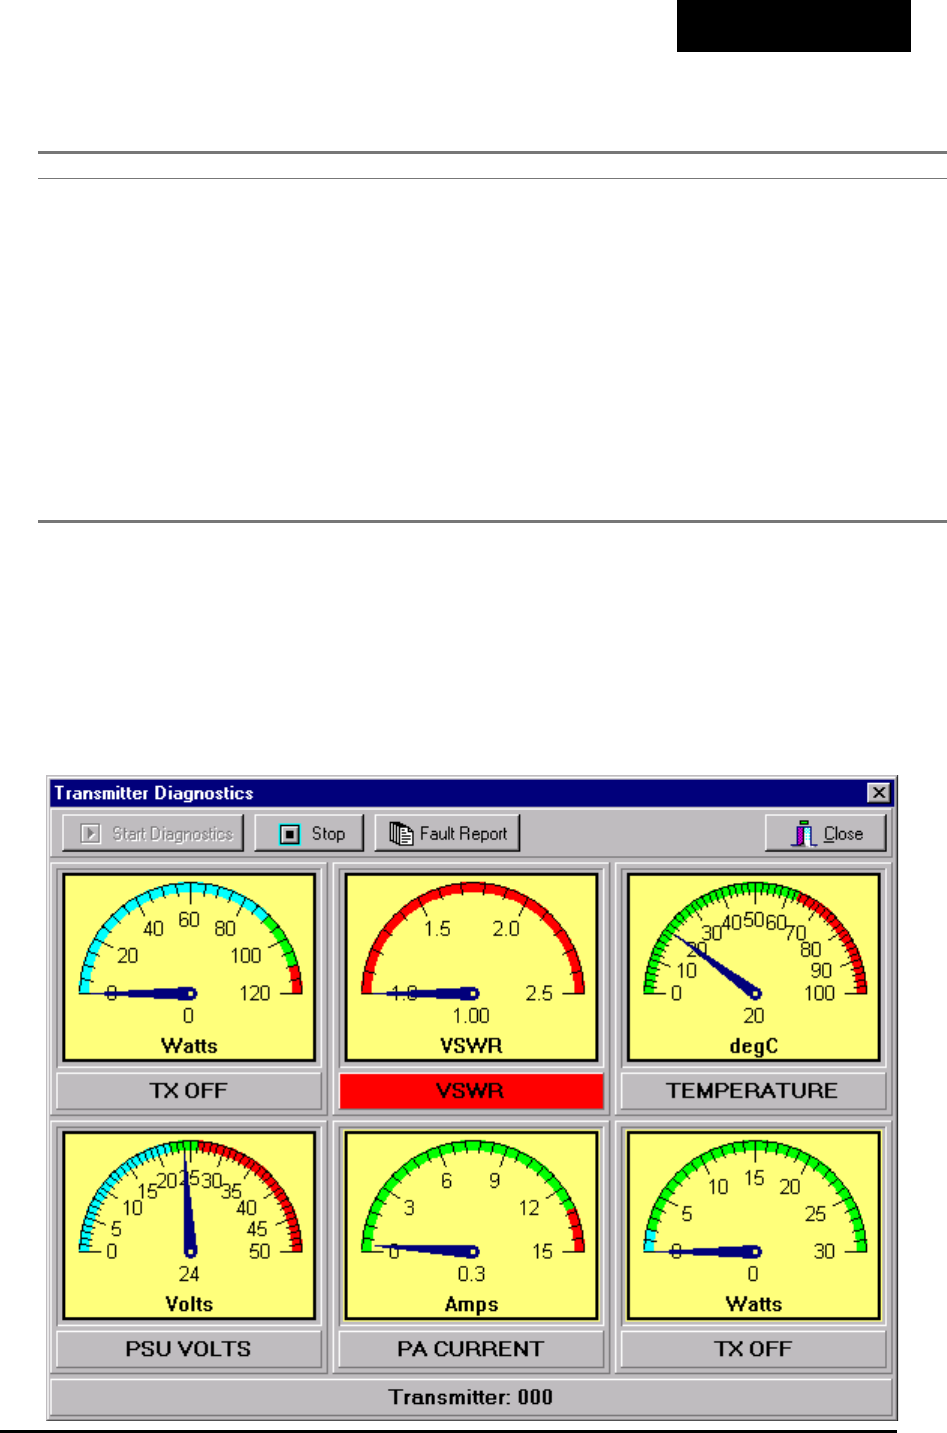947x1433 pixels.
Task: Select the red VSWR alarm label
Action: (471, 1091)
